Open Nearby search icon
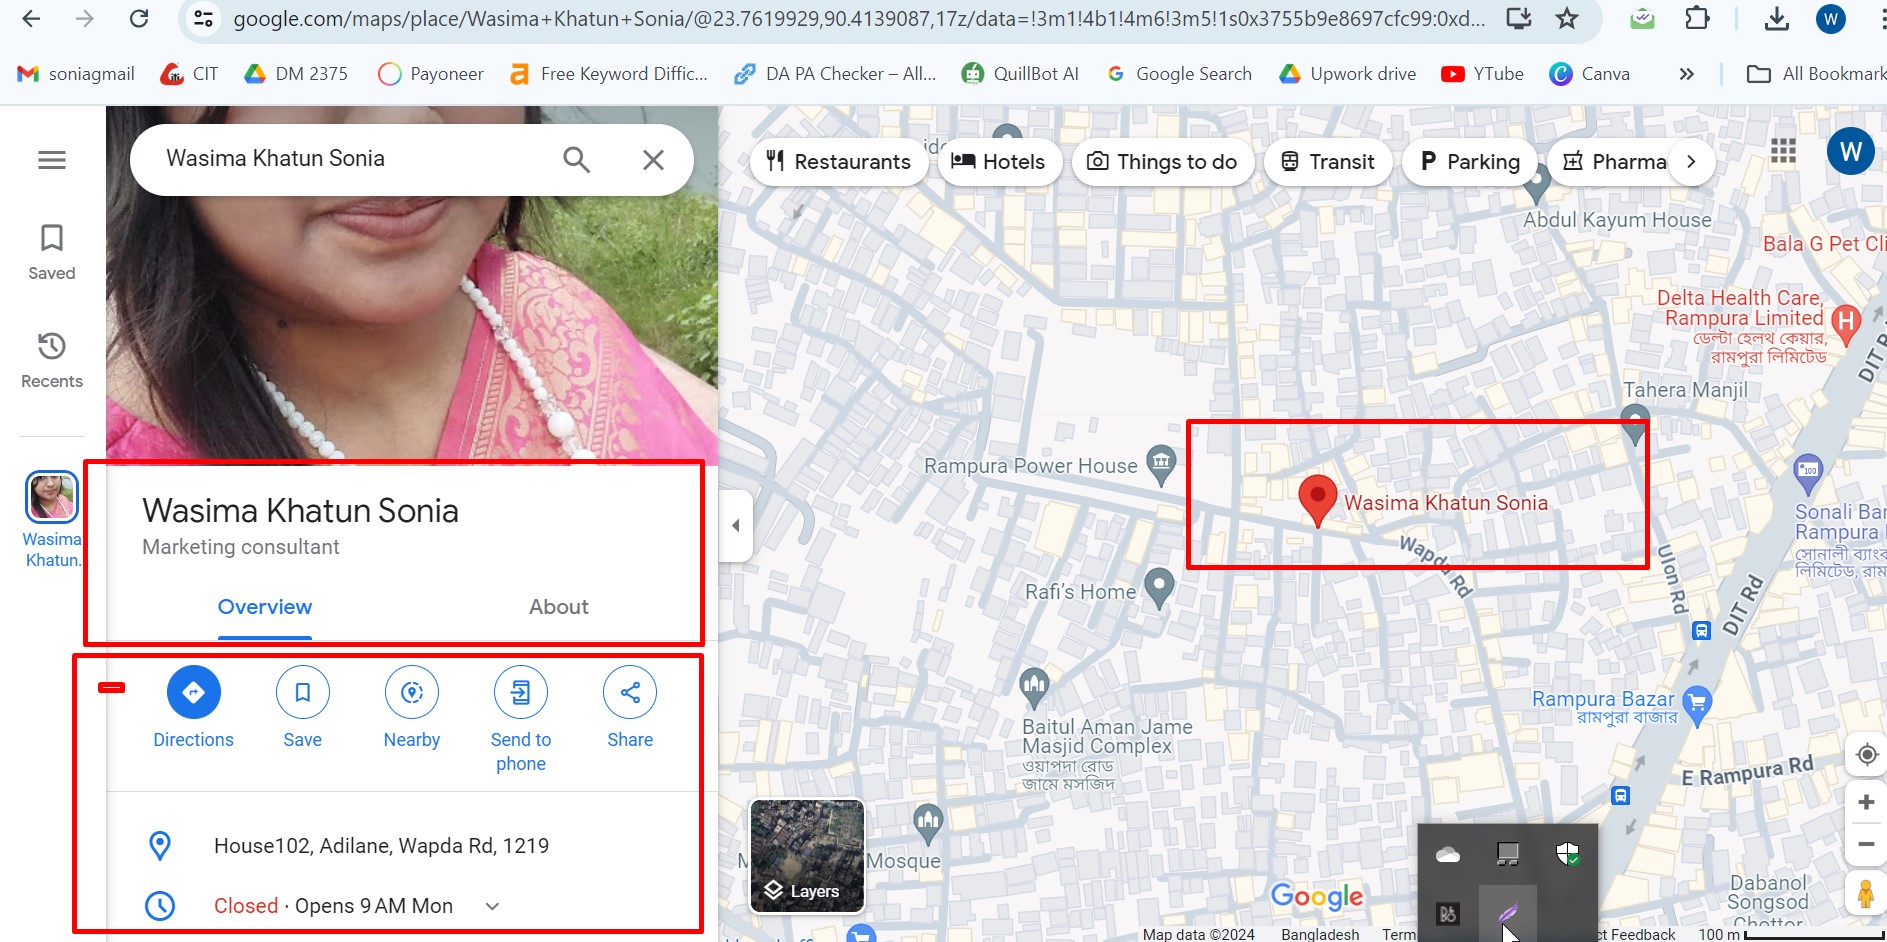The height and width of the screenshot is (942, 1887). (x=412, y=692)
